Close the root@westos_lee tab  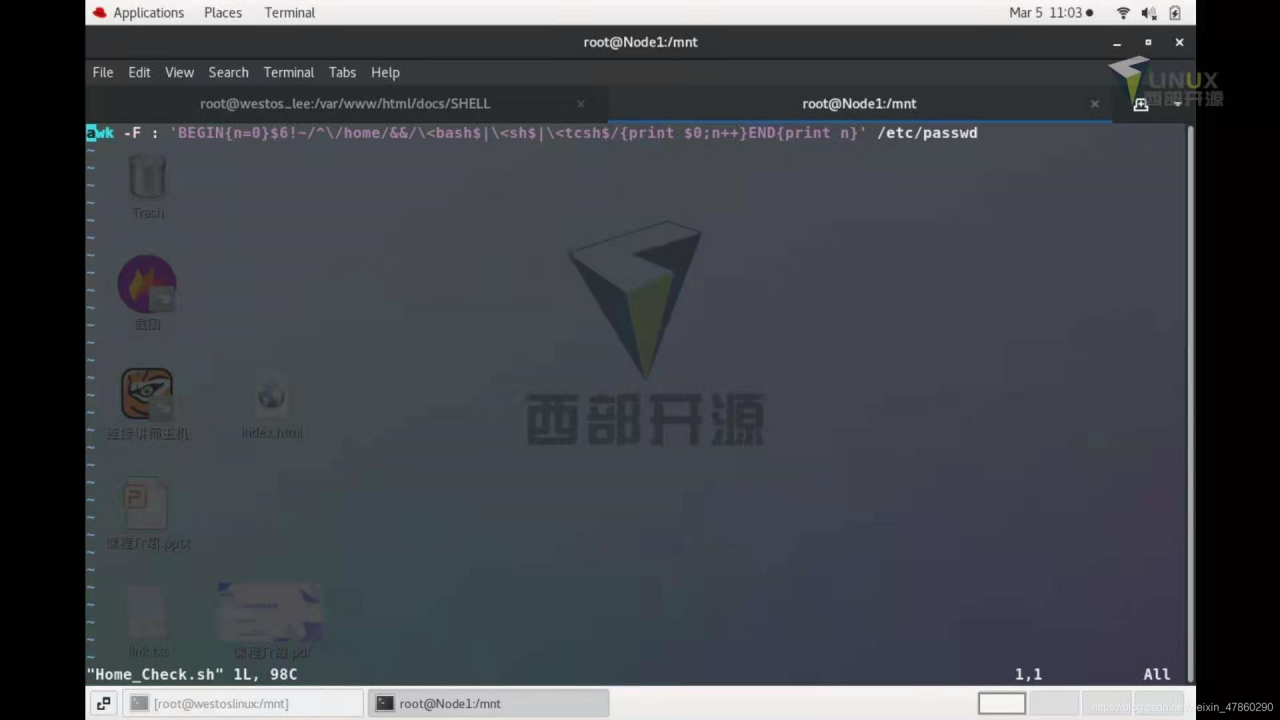click(x=581, y=104)
